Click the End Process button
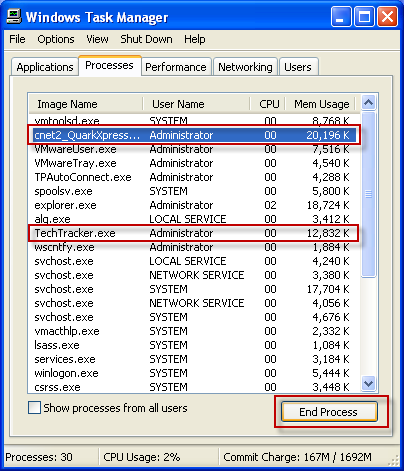The image size is (404, 471). (329, 412)
